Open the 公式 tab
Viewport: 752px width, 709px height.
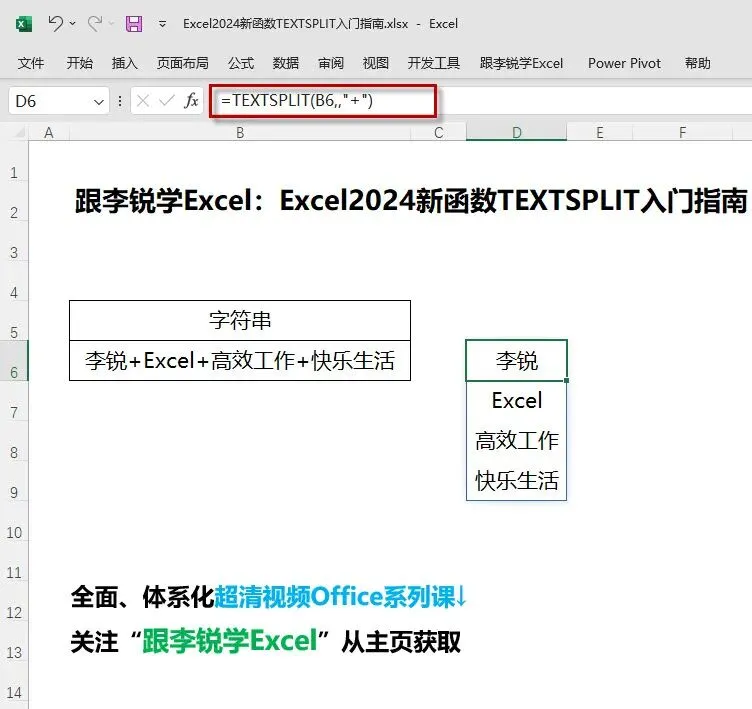click(241, 63)
